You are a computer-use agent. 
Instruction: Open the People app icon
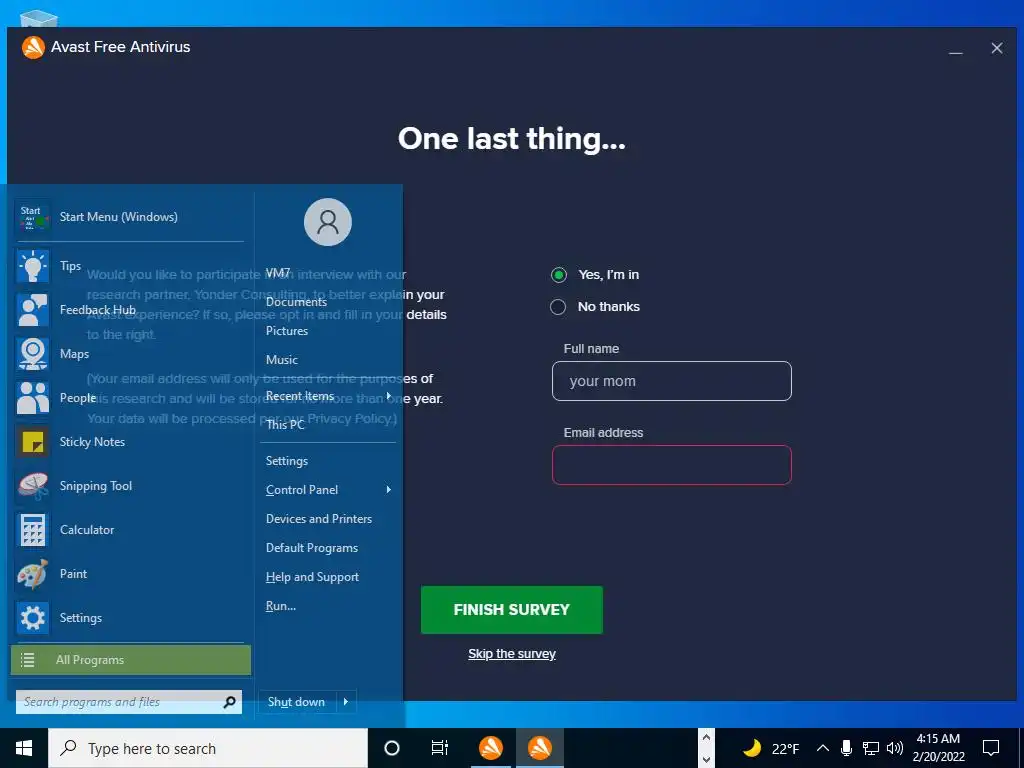point(32,398)
